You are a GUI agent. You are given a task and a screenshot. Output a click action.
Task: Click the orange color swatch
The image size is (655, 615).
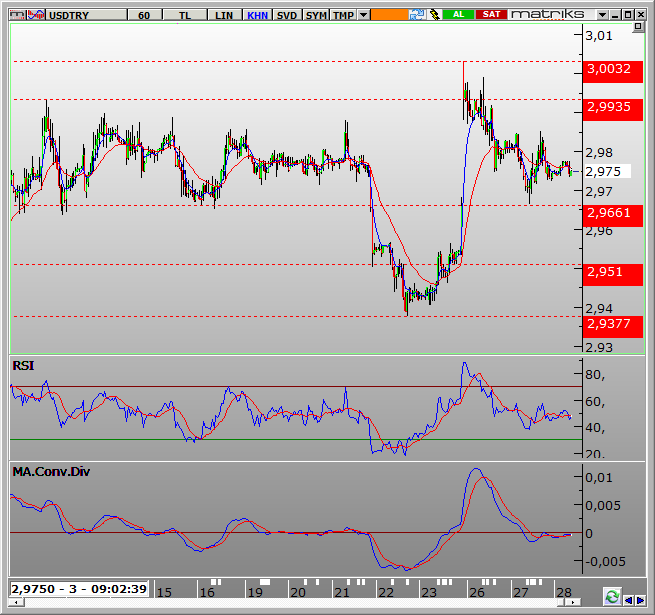(x=389, y=15)
